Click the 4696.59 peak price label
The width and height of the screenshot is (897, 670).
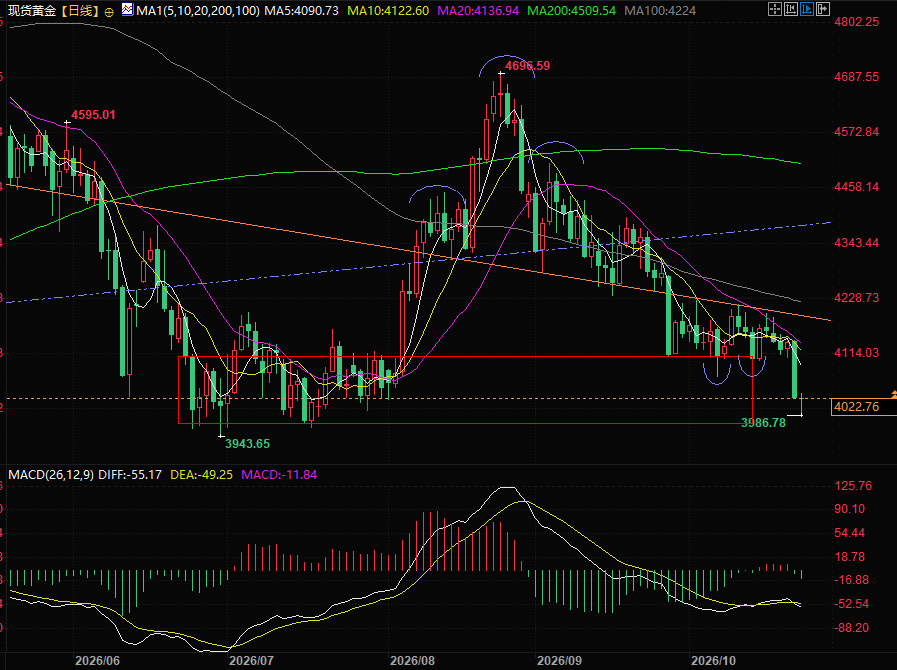coord(527,66)
